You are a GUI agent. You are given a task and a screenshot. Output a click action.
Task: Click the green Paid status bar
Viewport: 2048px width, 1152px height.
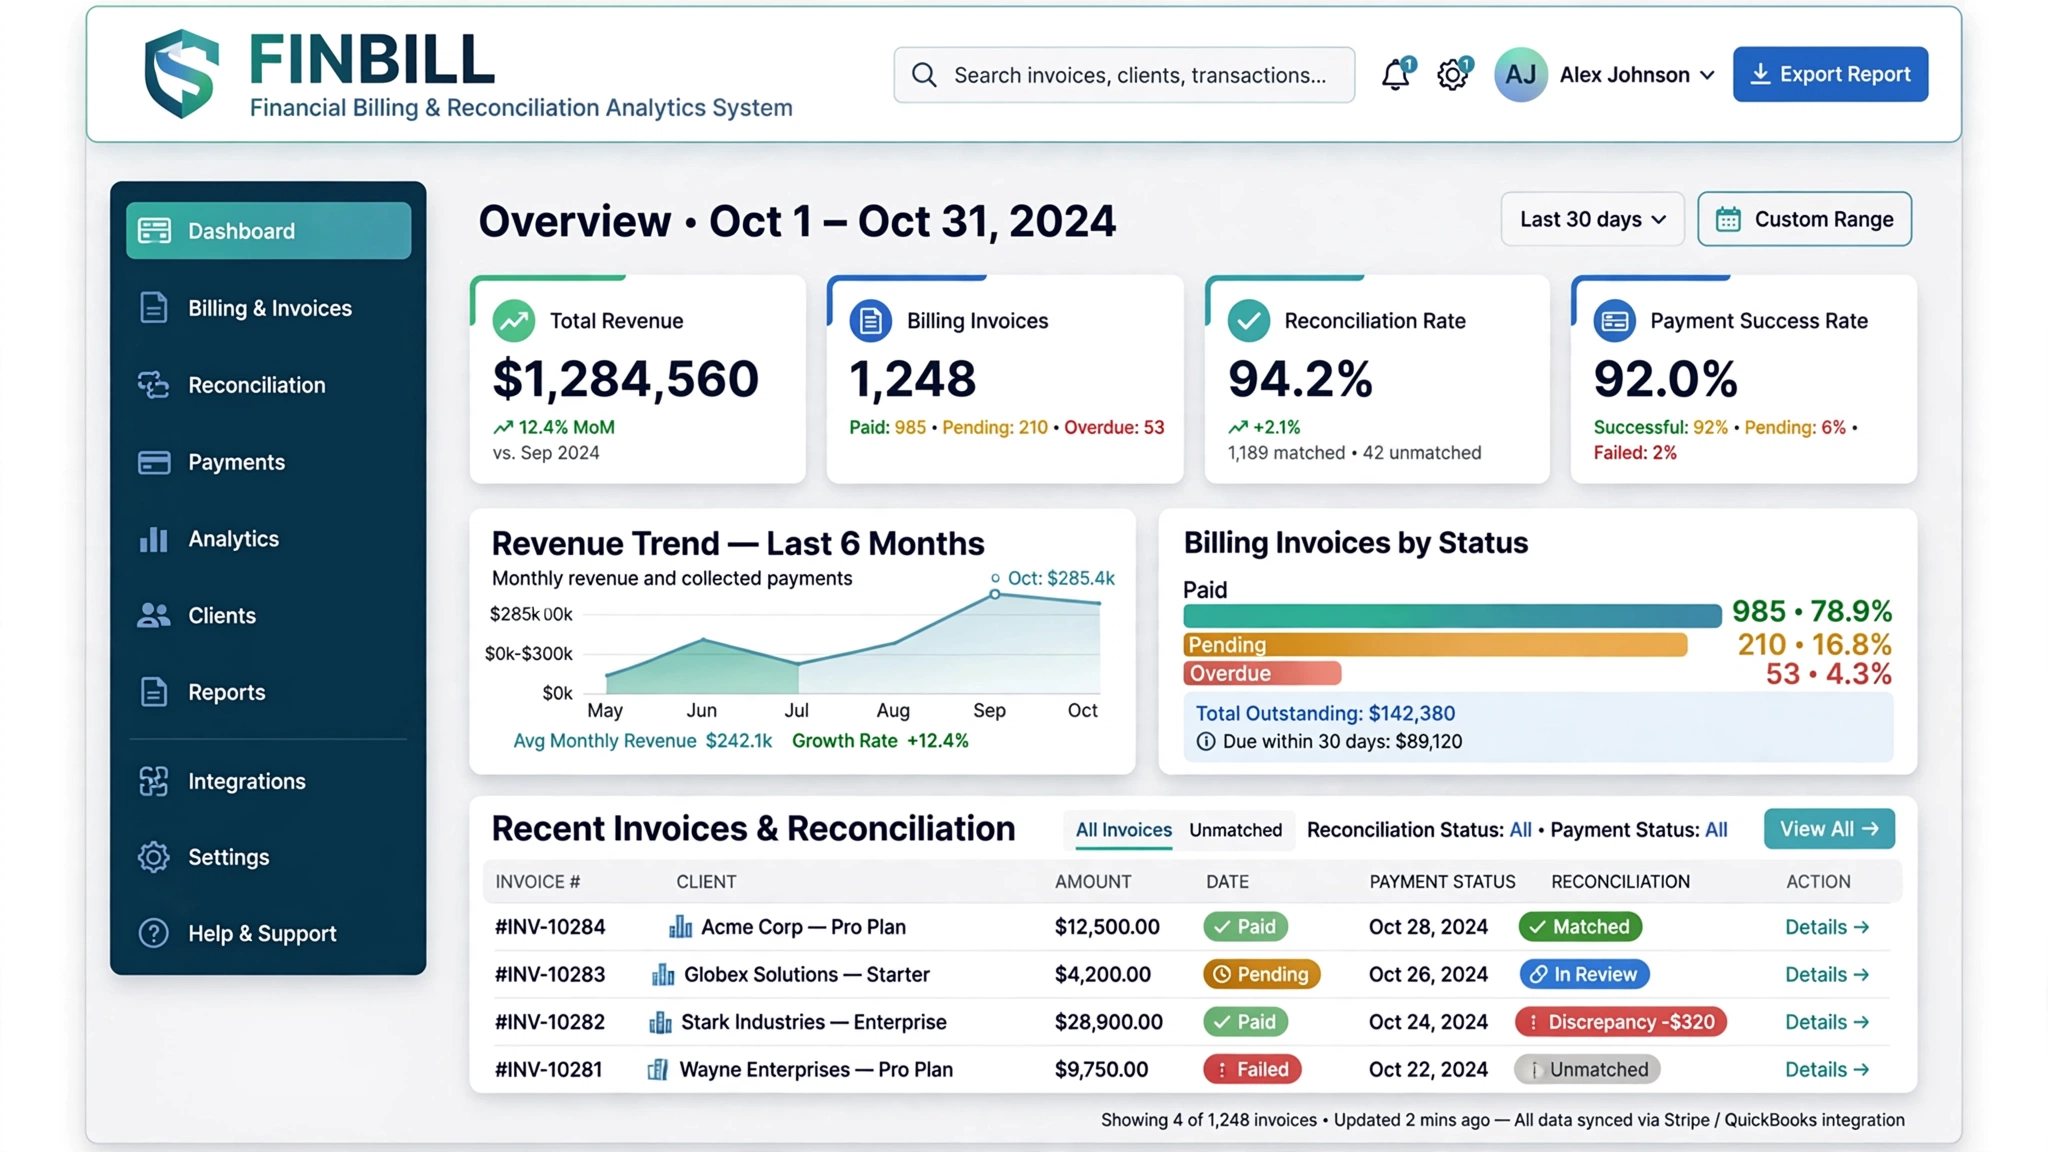pos(1452,615)
